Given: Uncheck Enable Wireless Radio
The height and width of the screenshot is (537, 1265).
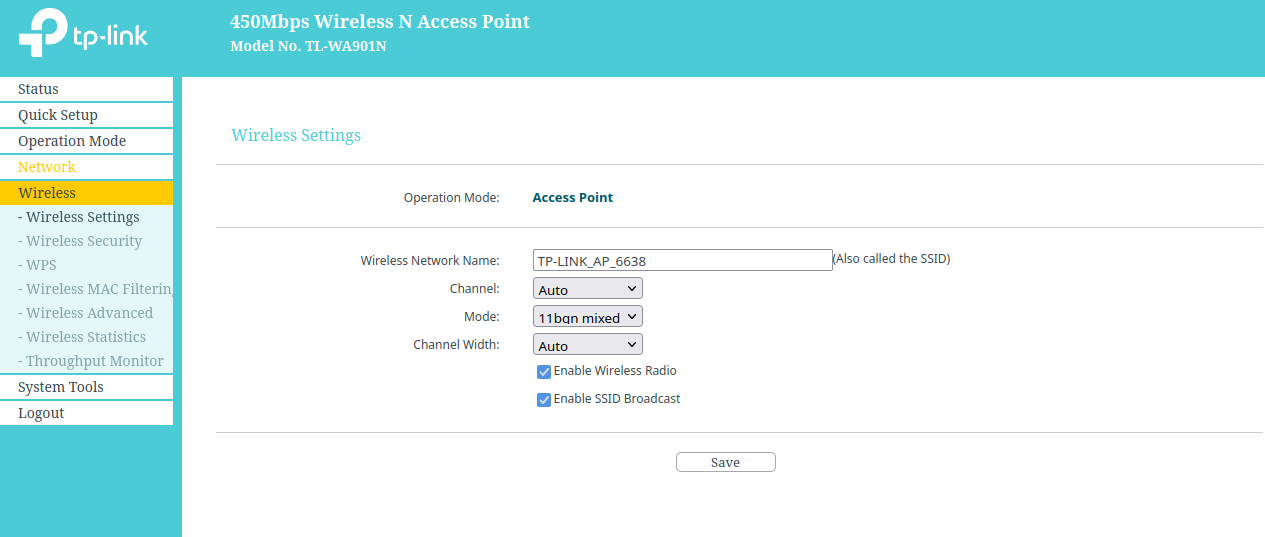Looking at the screenshot, I should click(544, 372).
